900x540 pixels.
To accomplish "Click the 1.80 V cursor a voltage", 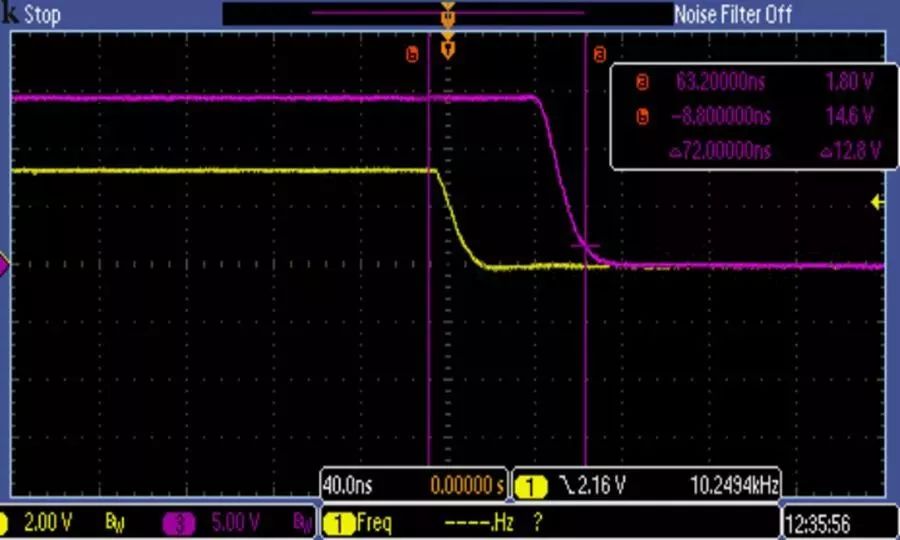I will coord(849,81).
